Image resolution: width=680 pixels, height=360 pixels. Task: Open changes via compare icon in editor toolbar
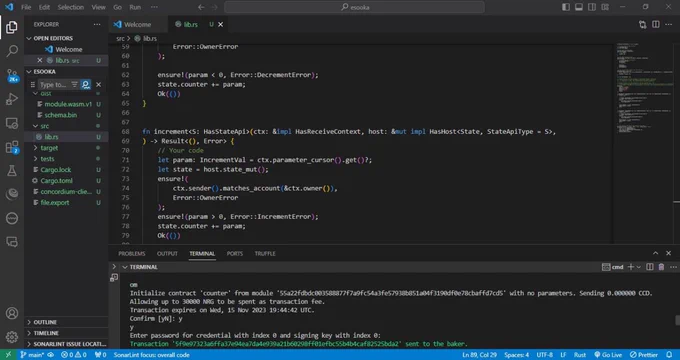coord(643,25)
